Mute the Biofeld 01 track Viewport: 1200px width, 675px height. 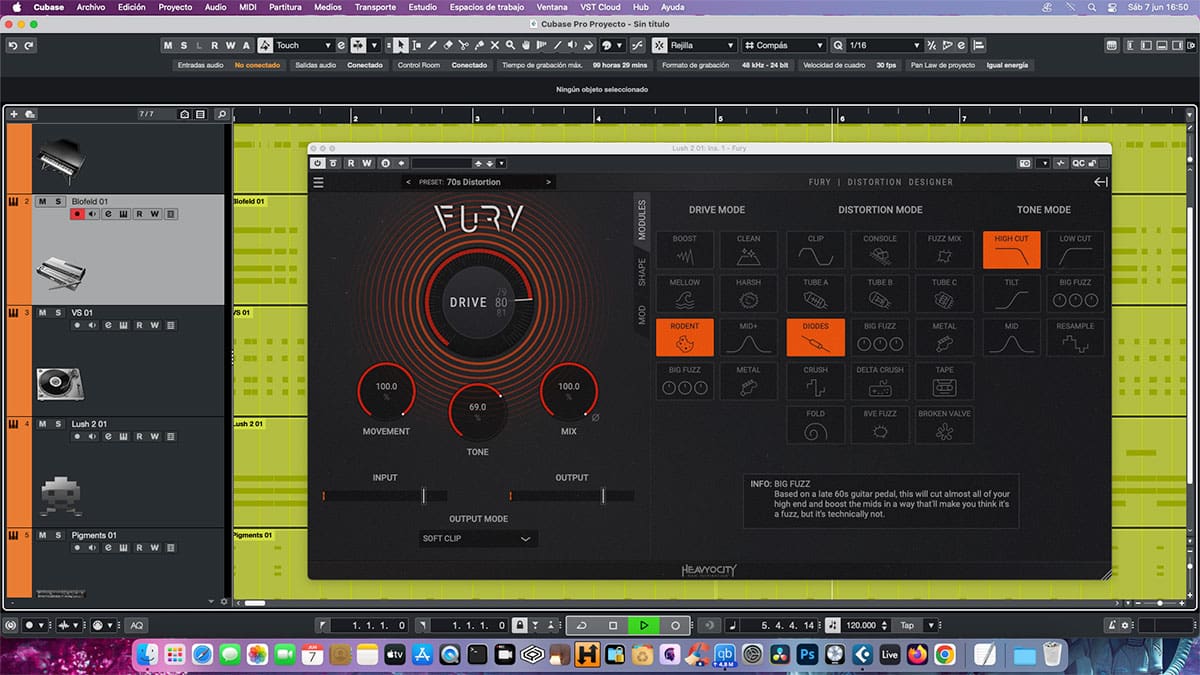[43, 201]
